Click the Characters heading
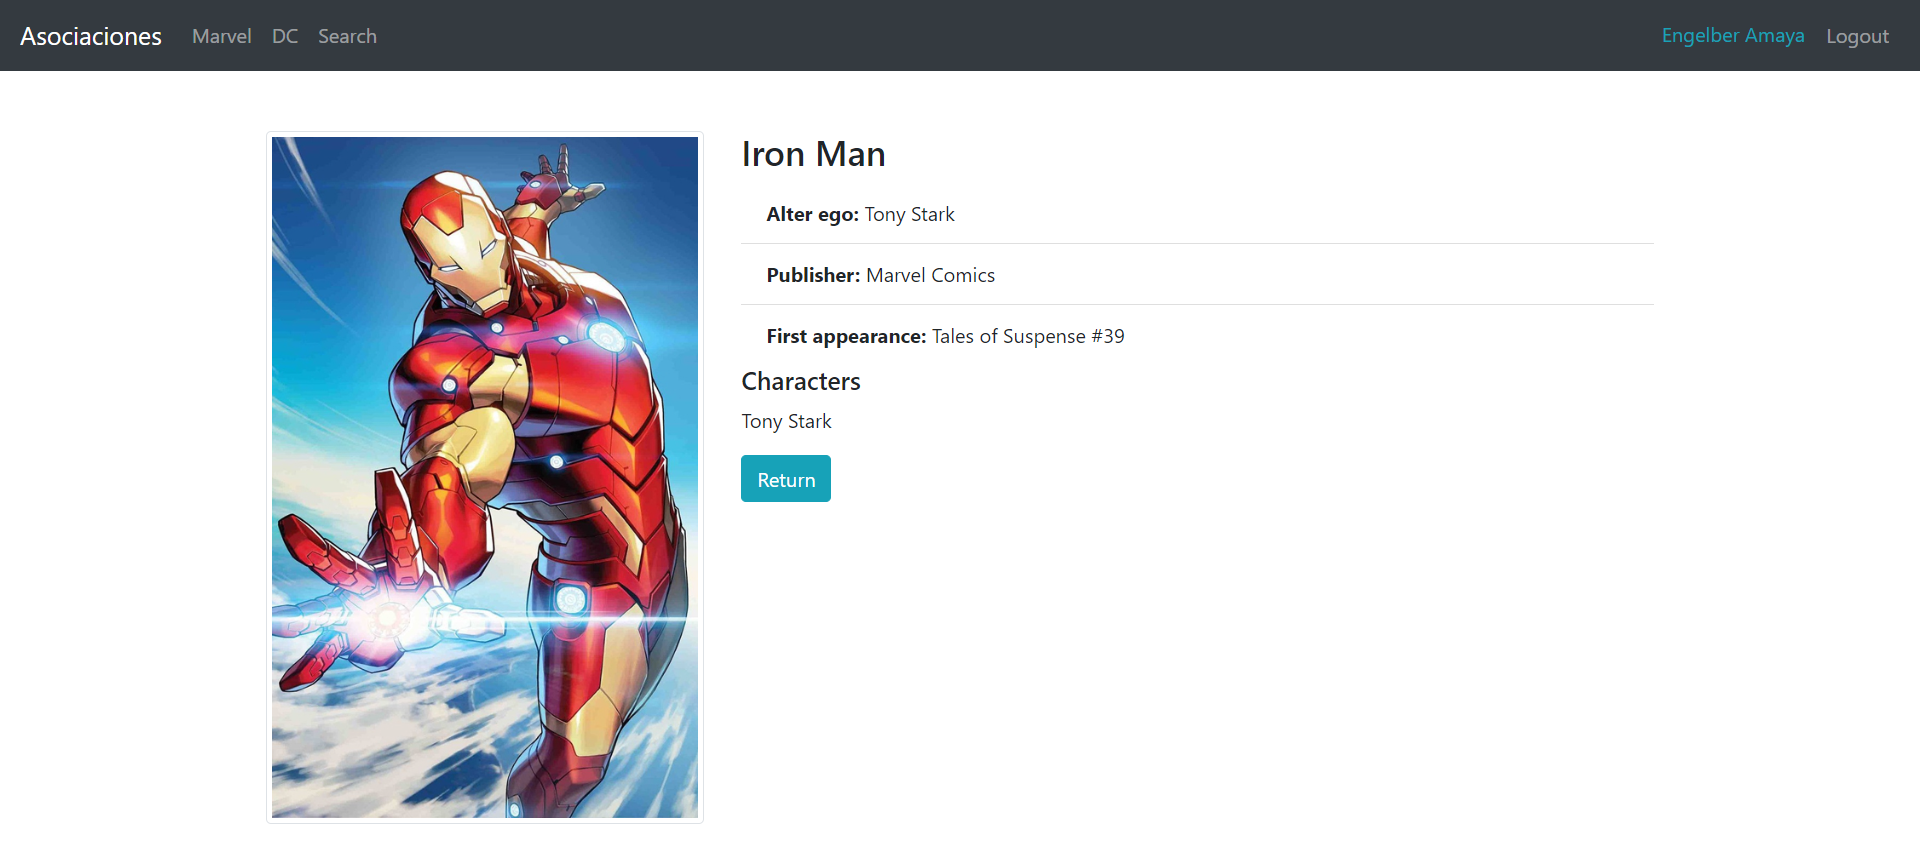 pos(800,381)
